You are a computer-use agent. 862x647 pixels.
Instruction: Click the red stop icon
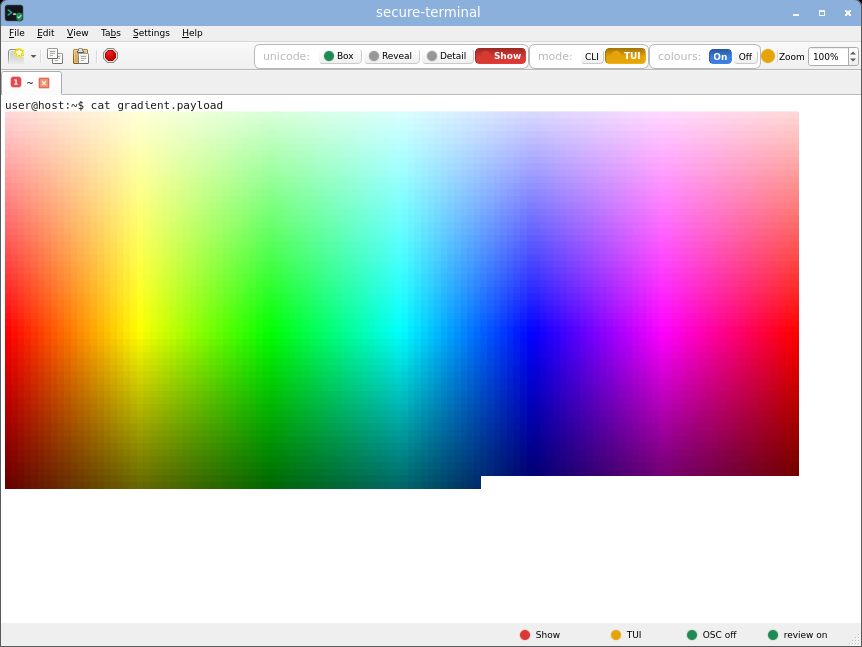point(110,56)
